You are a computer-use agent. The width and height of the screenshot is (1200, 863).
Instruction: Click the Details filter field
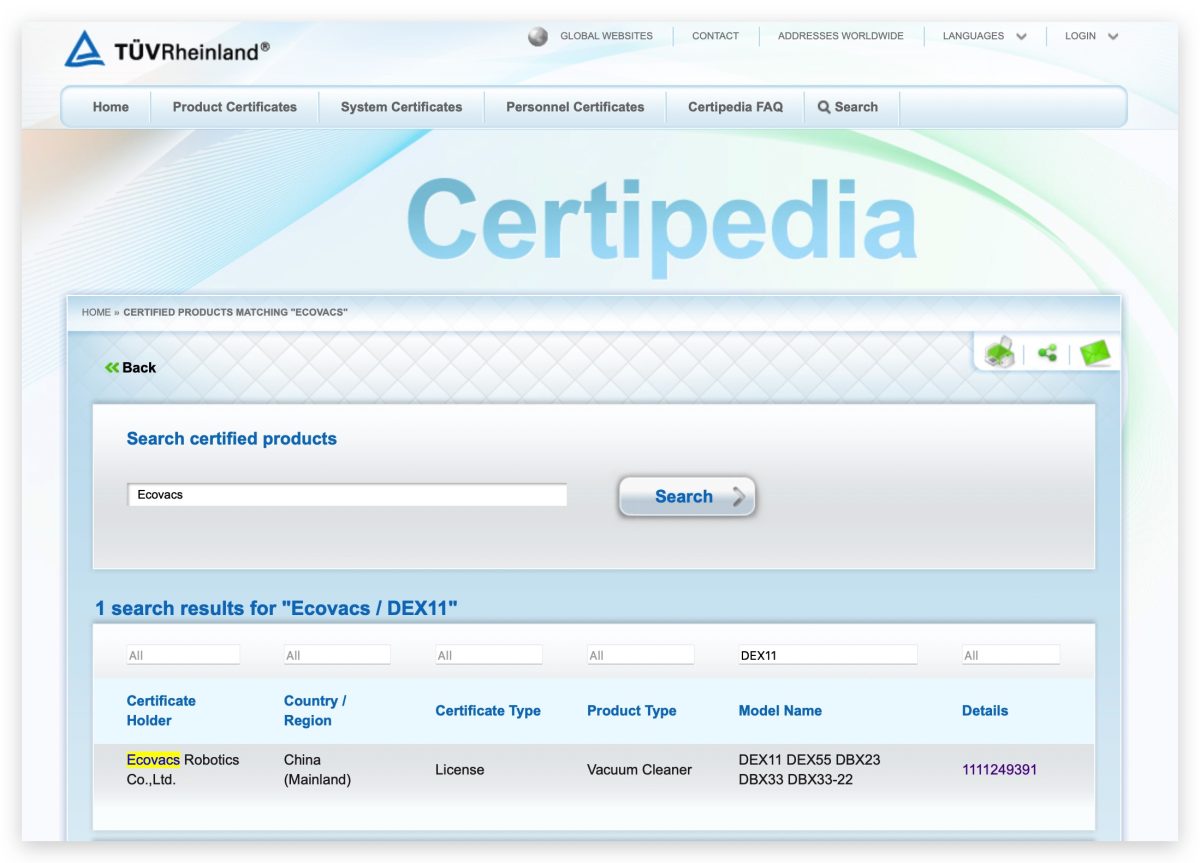coord(1010,655)
